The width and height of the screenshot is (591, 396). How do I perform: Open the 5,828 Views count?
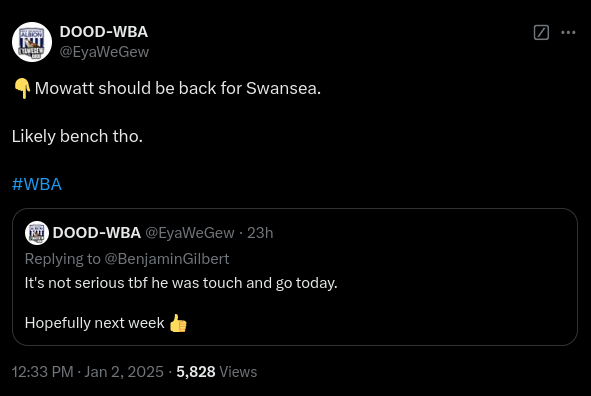[x=217, y=372]
